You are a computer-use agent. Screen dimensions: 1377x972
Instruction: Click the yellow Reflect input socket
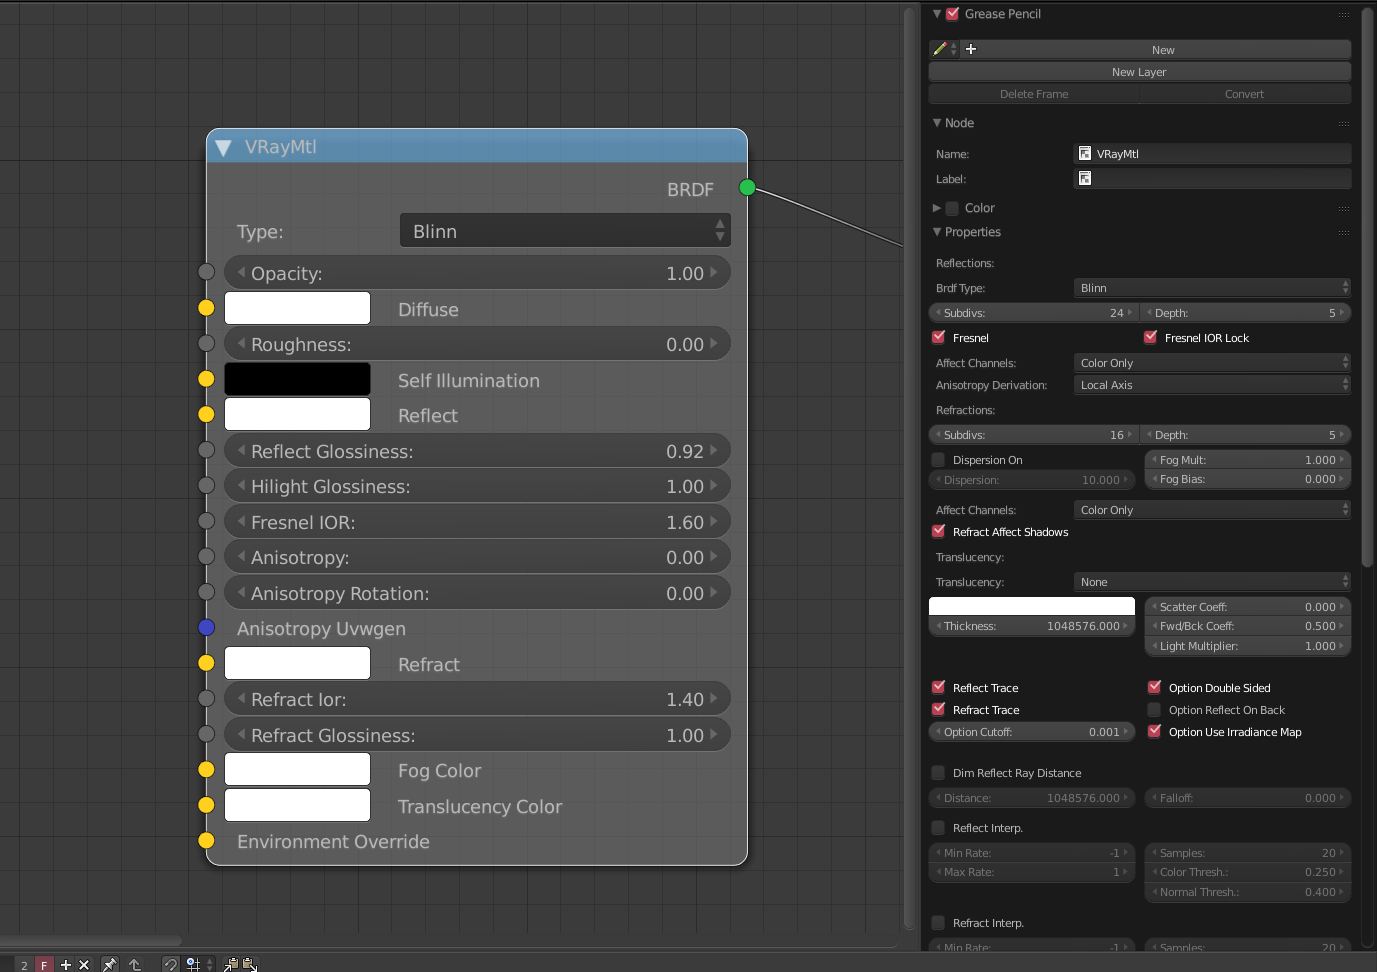point(206,414)
